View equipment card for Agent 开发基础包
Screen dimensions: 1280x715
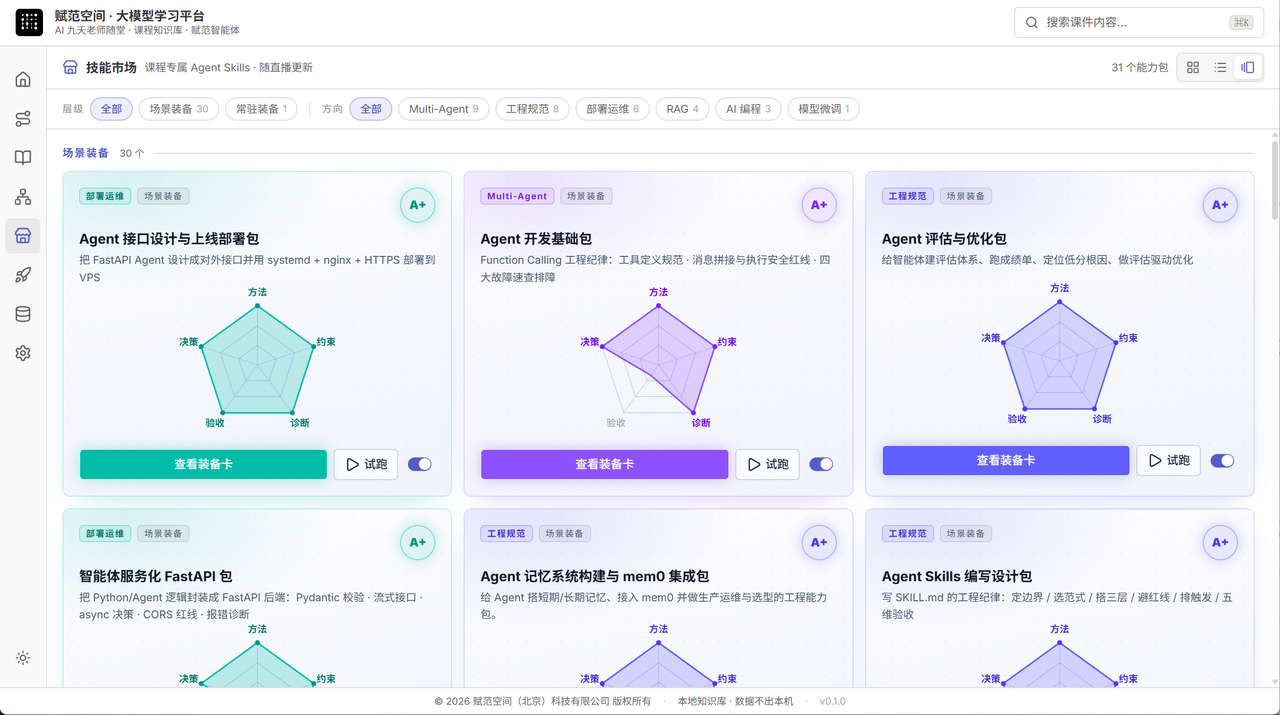604,464
